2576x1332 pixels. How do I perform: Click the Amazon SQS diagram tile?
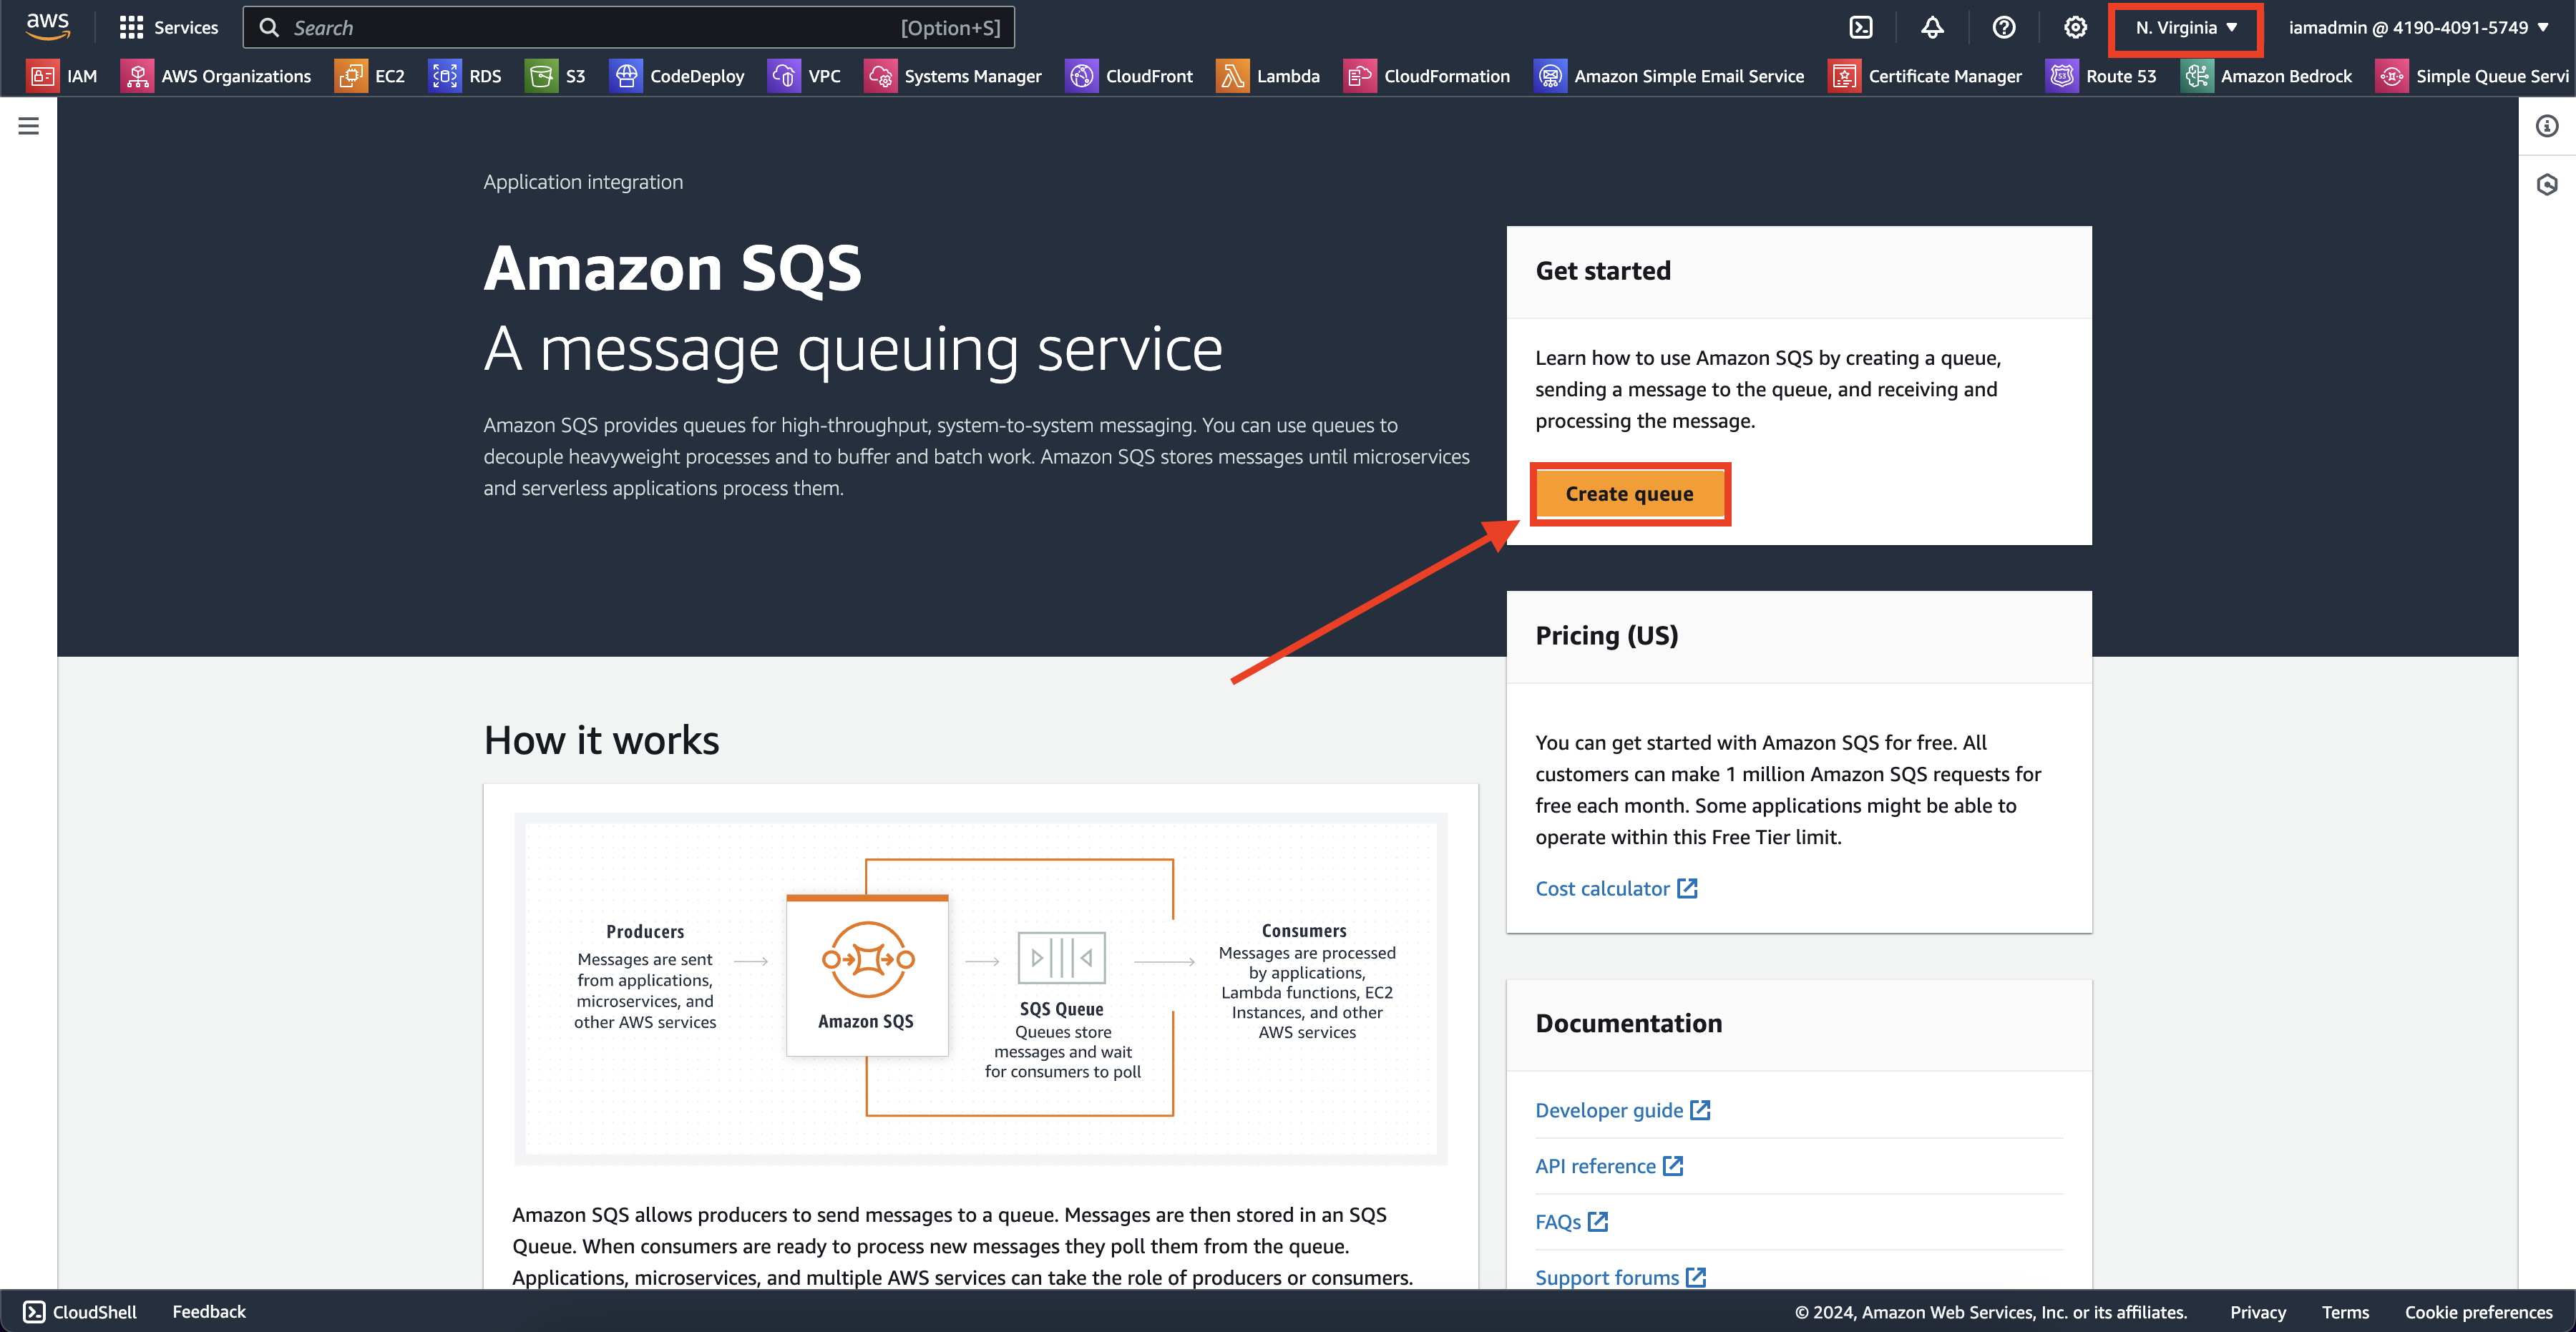click(867, 975)
